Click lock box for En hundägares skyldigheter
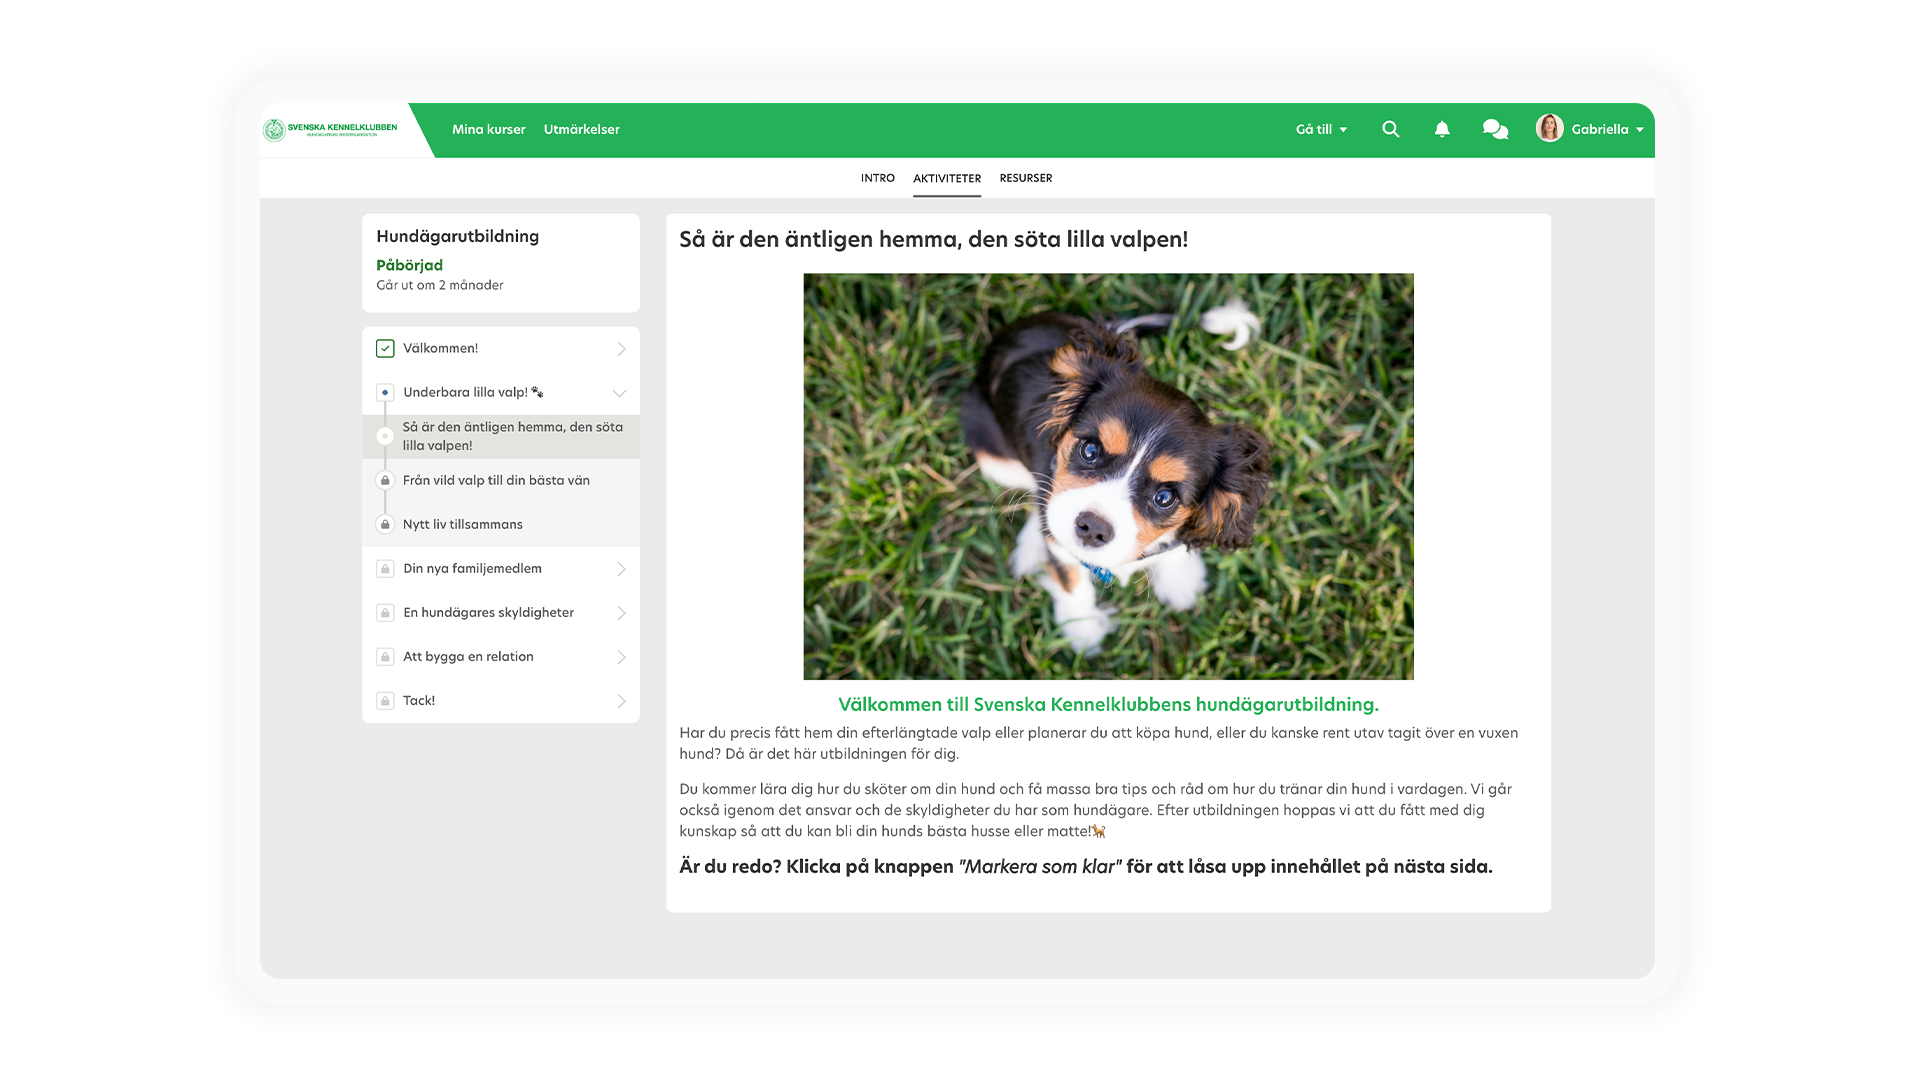 coord(385,613)
